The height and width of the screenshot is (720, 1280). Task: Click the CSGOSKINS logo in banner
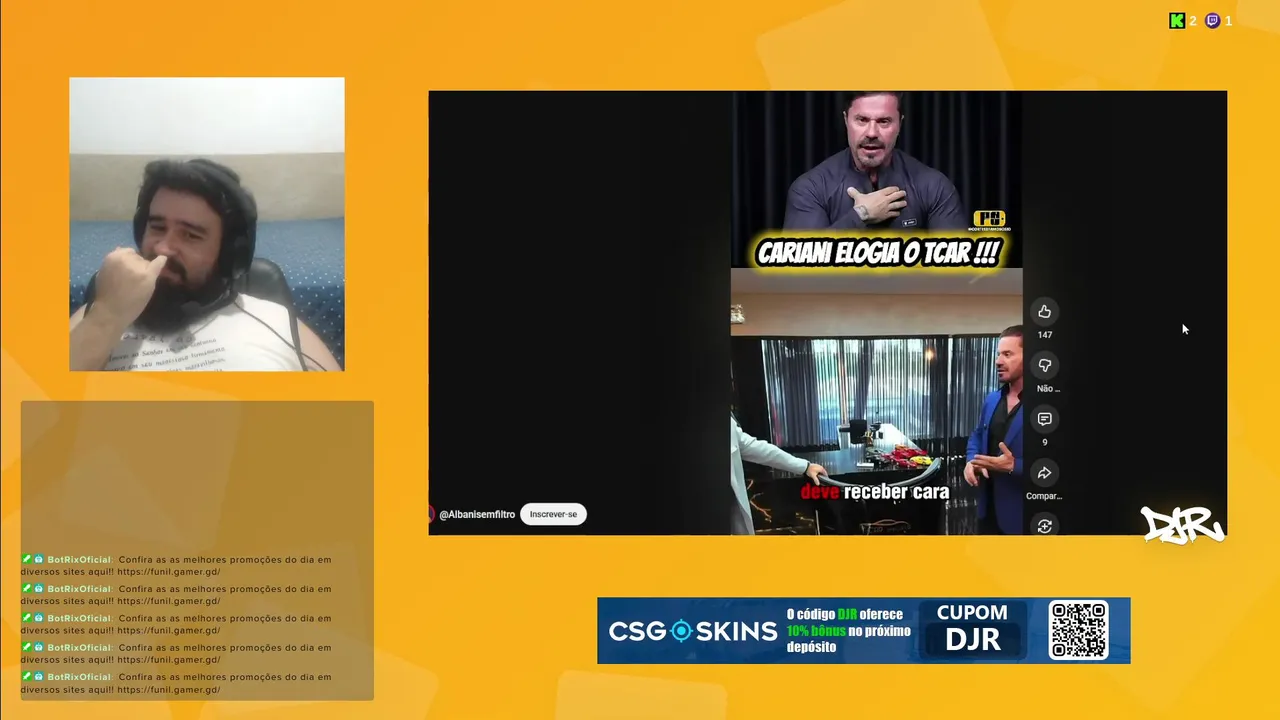click(x=692, y=631)
